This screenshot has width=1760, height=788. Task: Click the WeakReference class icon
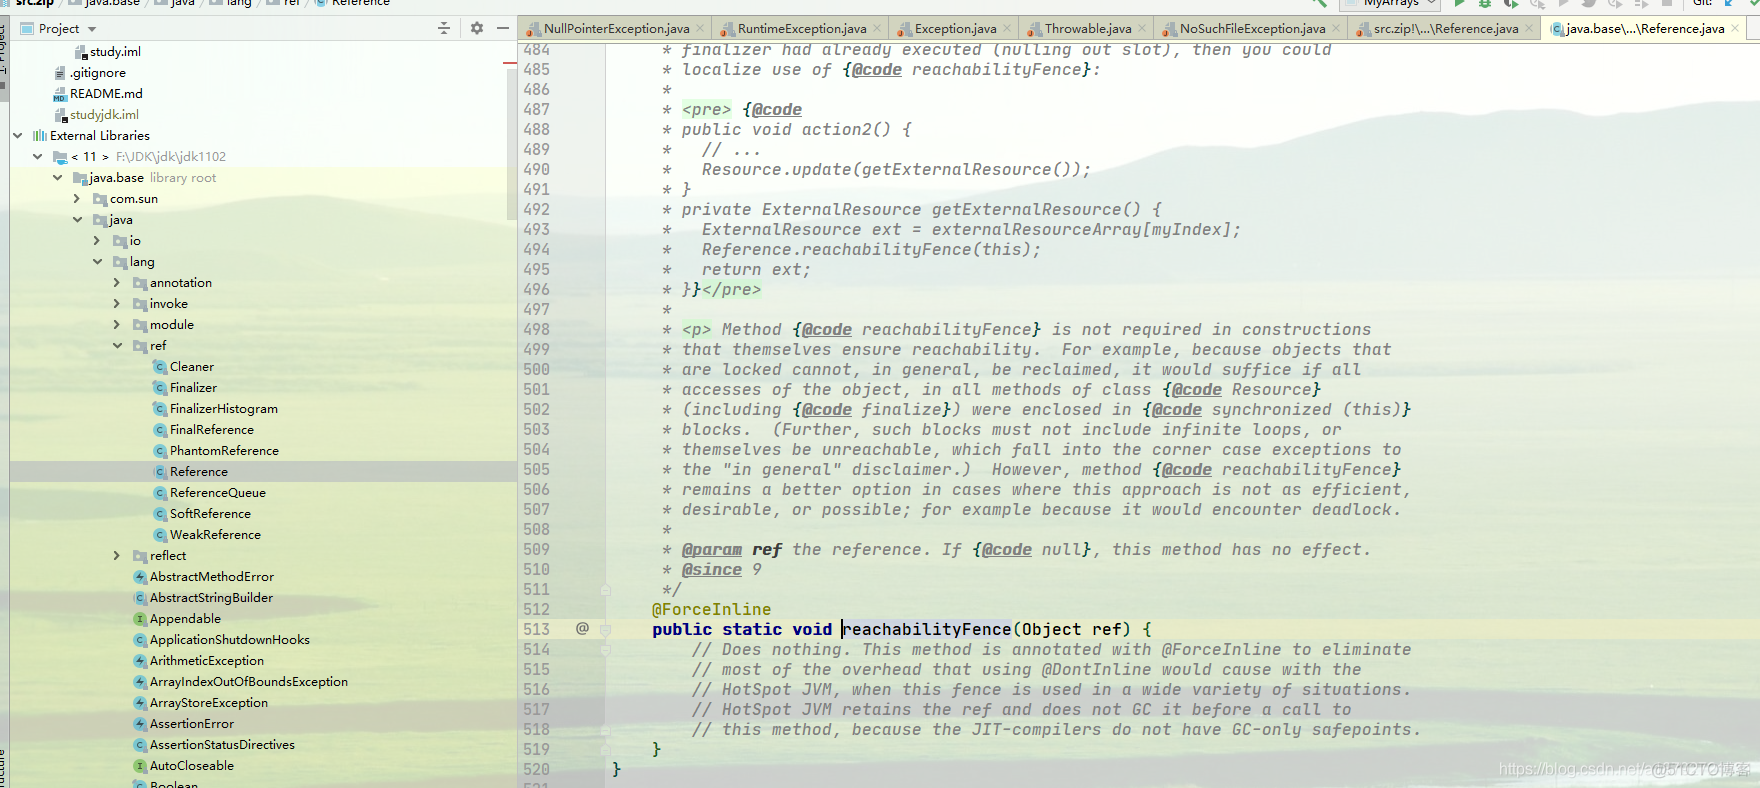[160, 535]
